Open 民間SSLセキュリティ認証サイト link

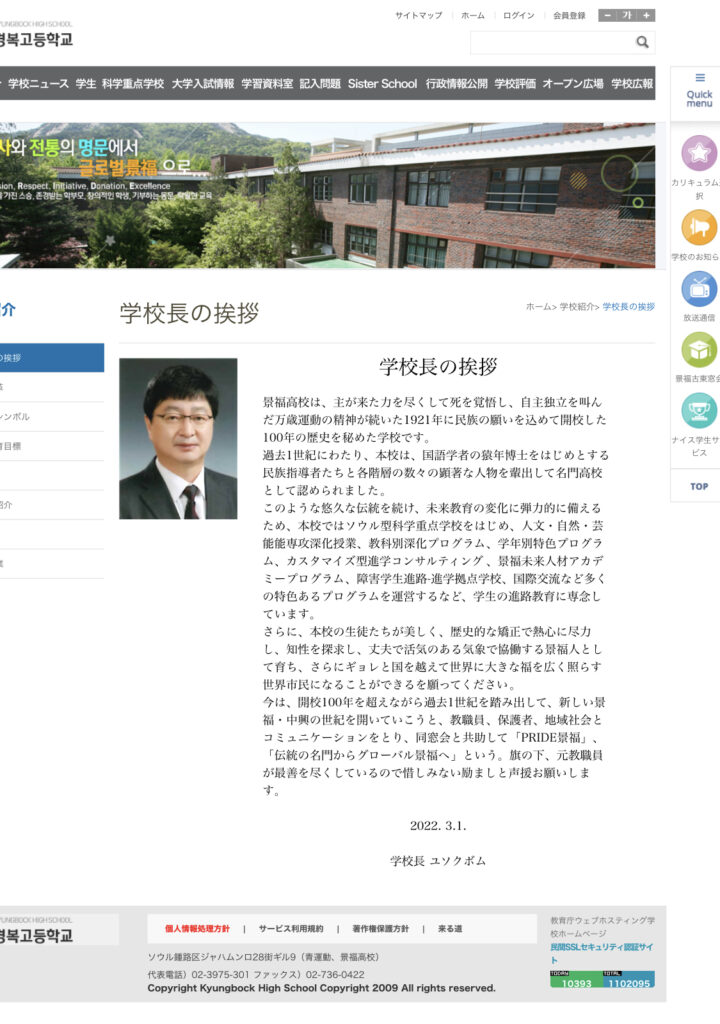[x=601, y=953]
